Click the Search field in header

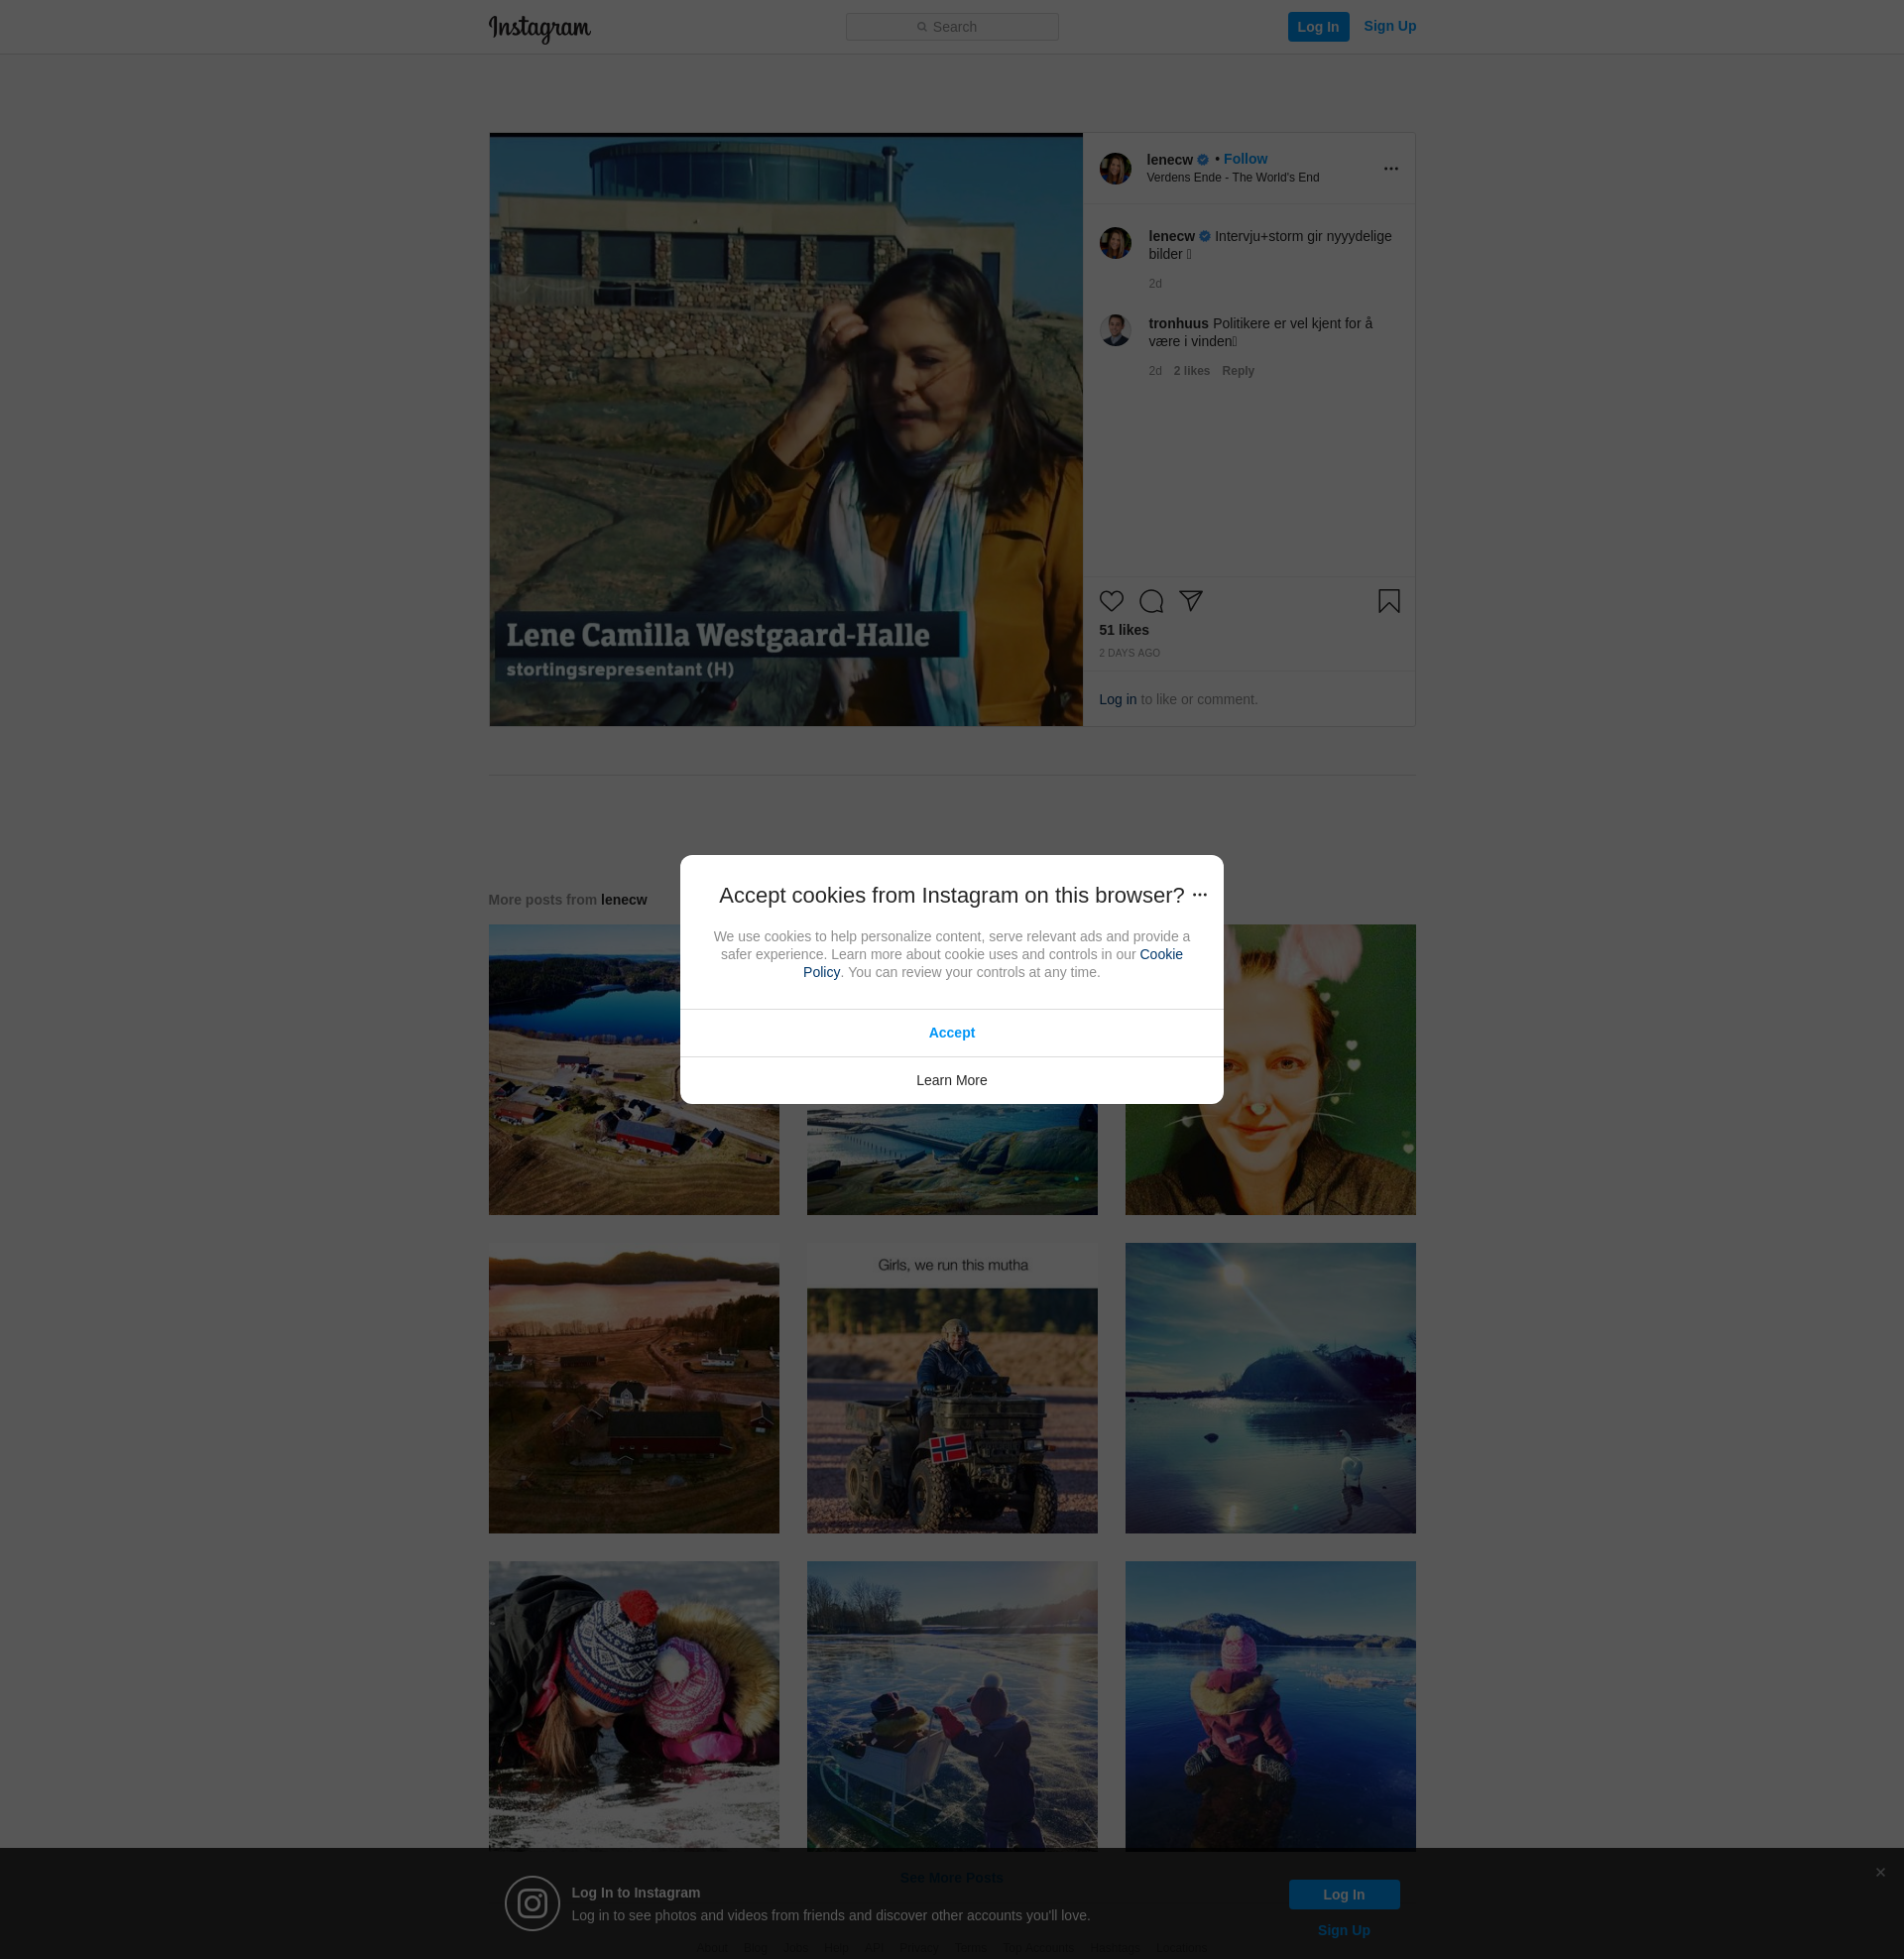[952, 27]
